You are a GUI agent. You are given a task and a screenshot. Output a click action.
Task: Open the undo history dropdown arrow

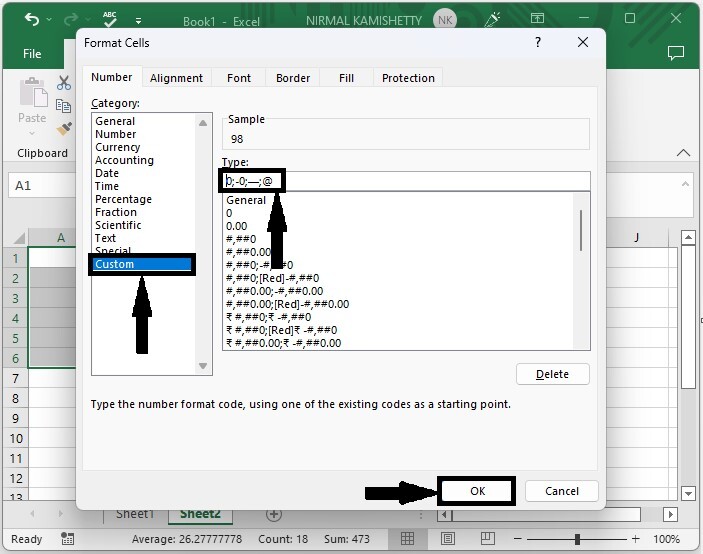coord(49,20)
